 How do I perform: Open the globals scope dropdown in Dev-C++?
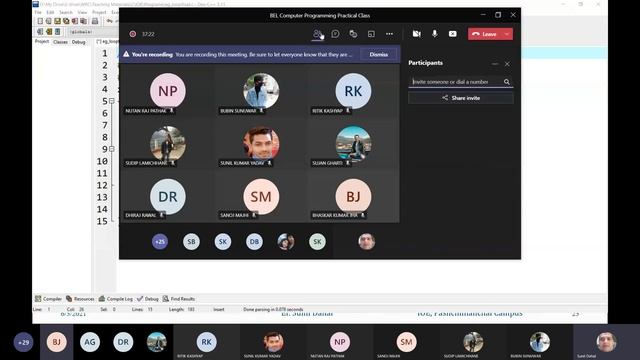(x=93, y=31)
